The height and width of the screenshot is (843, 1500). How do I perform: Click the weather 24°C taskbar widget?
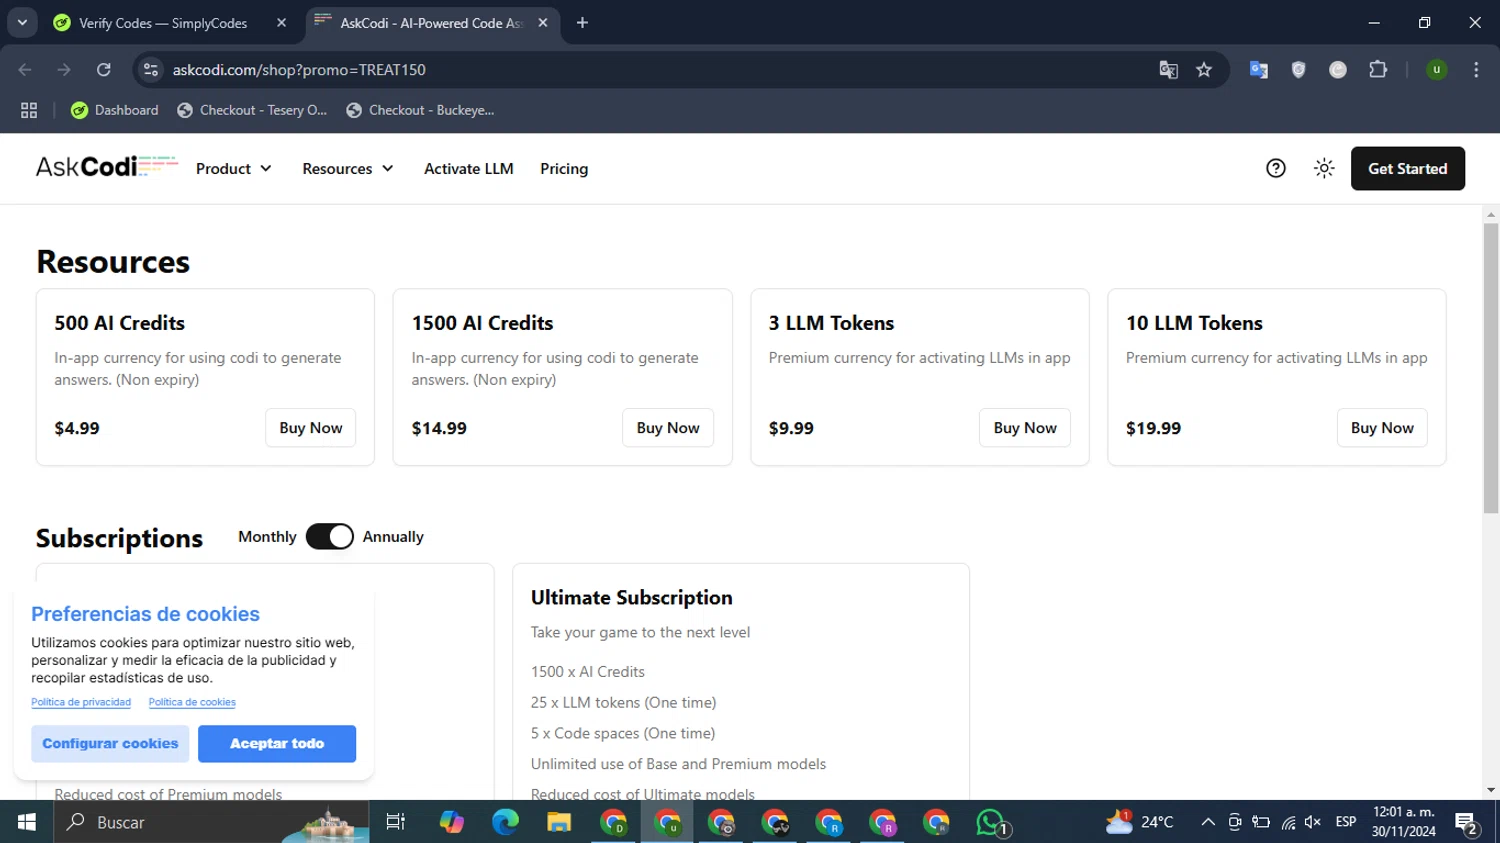coord(1139,822)
